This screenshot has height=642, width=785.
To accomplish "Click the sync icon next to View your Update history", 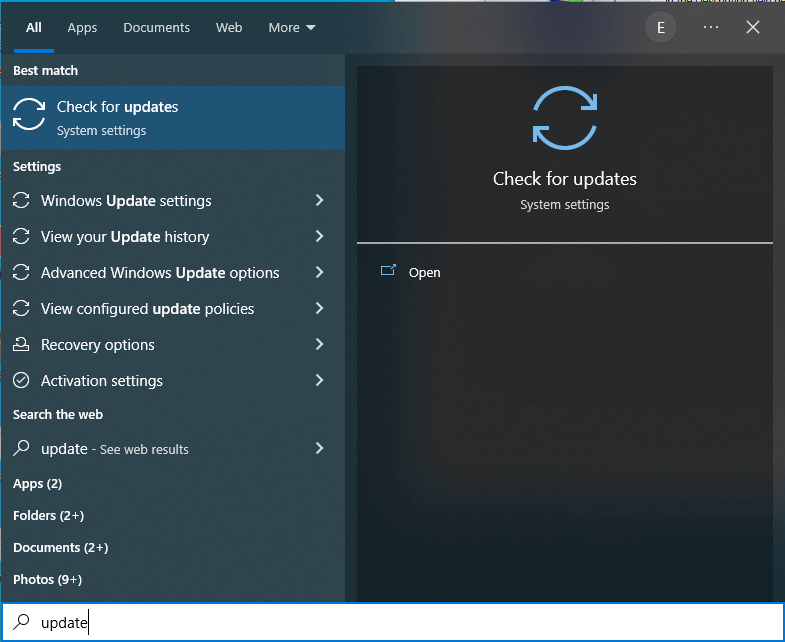I will coord(21,237).
